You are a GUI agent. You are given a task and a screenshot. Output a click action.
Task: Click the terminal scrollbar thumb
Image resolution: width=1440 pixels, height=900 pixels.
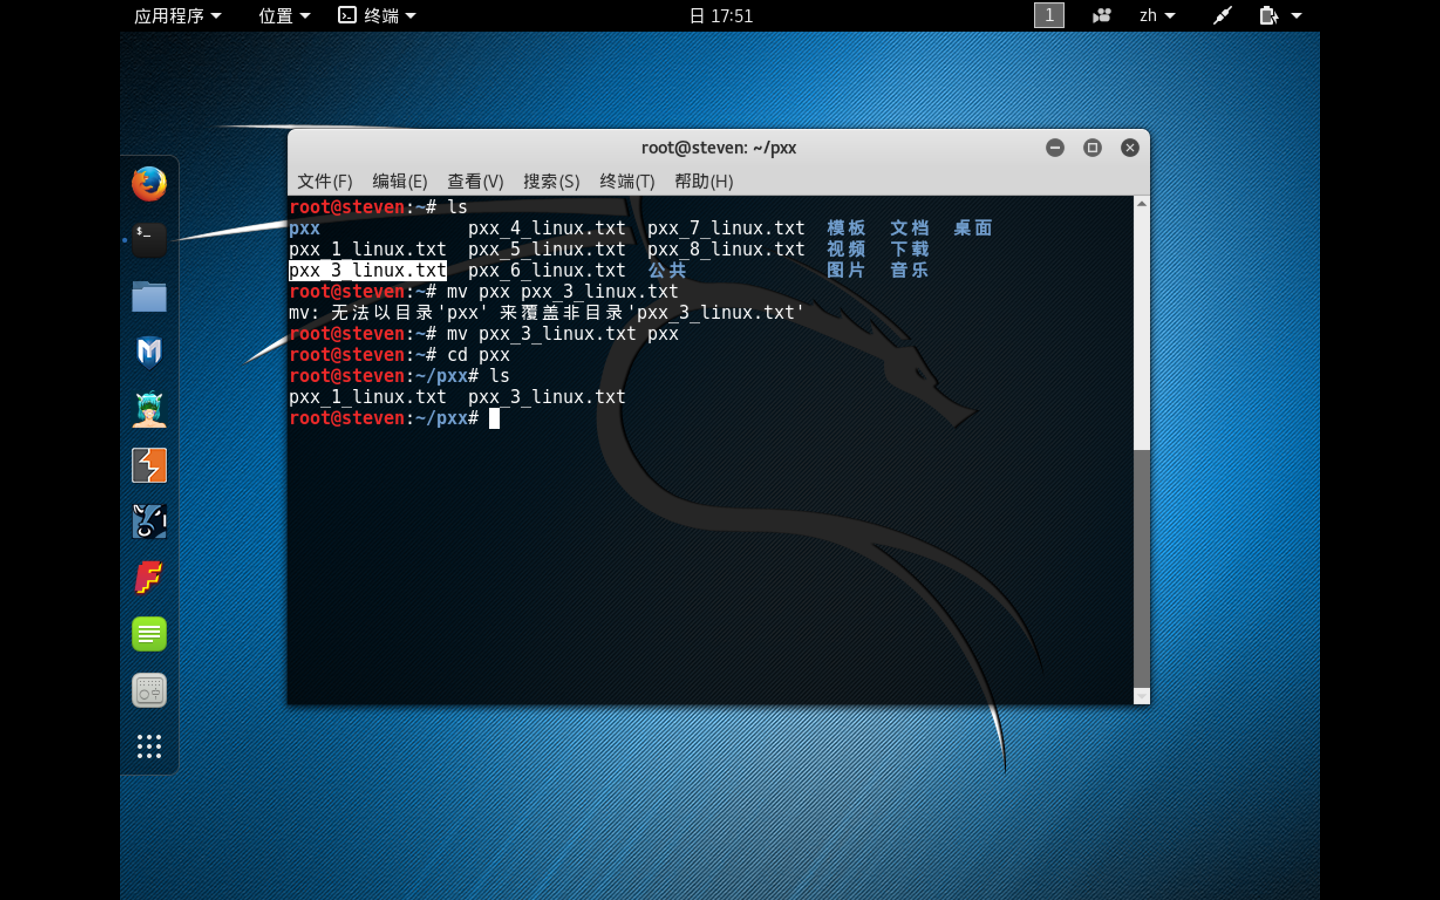[x=1142, y=569]
